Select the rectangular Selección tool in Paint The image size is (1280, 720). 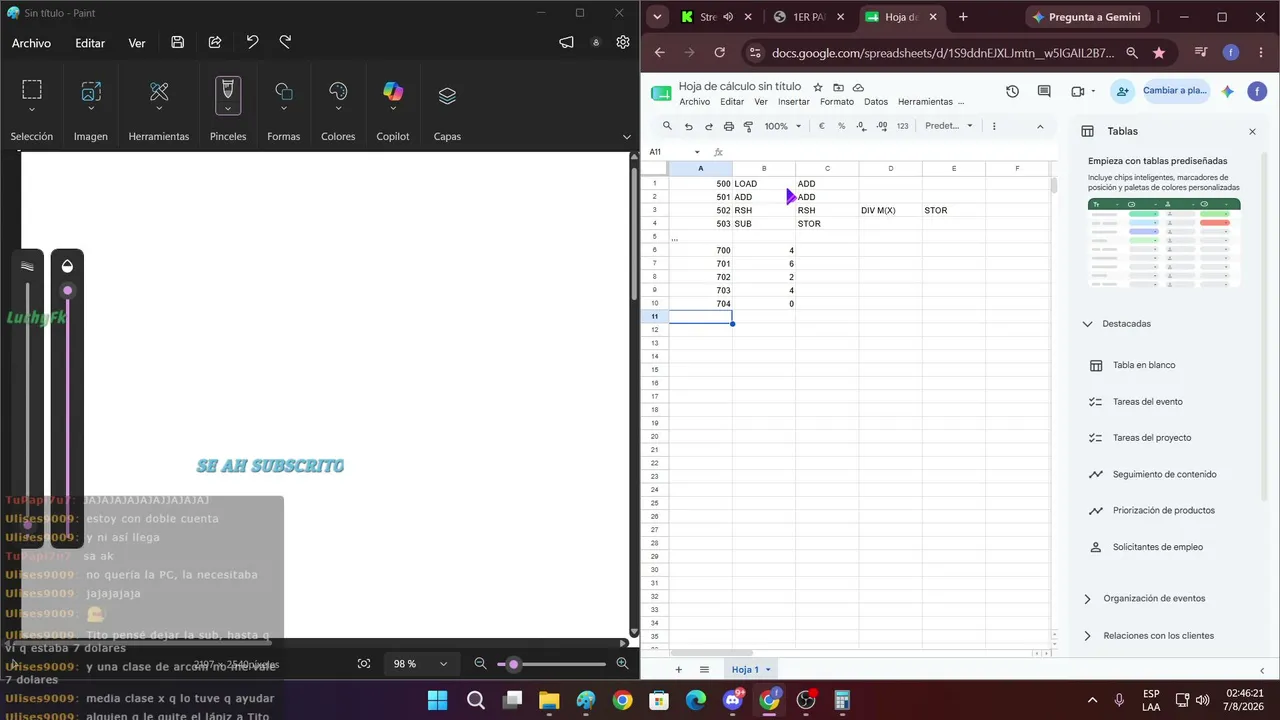tap(32, 89)
